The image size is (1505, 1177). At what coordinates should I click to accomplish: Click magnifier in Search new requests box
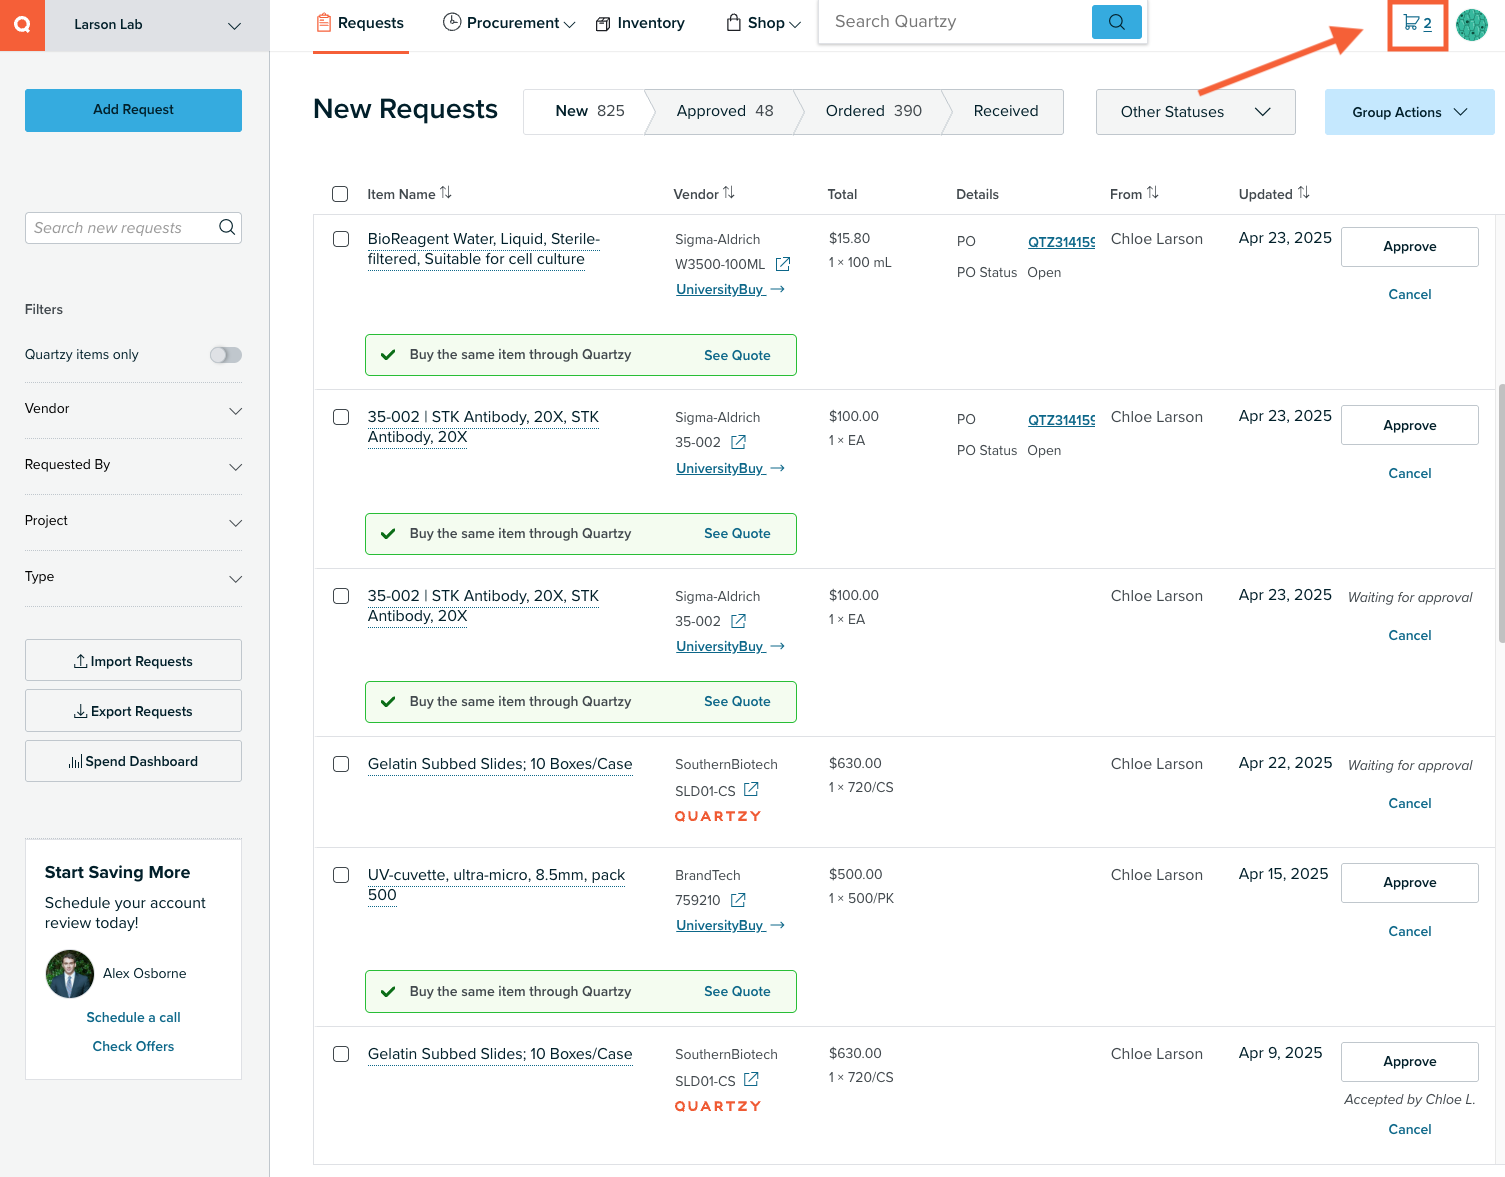pyautogui.click(x=227, y=227)
